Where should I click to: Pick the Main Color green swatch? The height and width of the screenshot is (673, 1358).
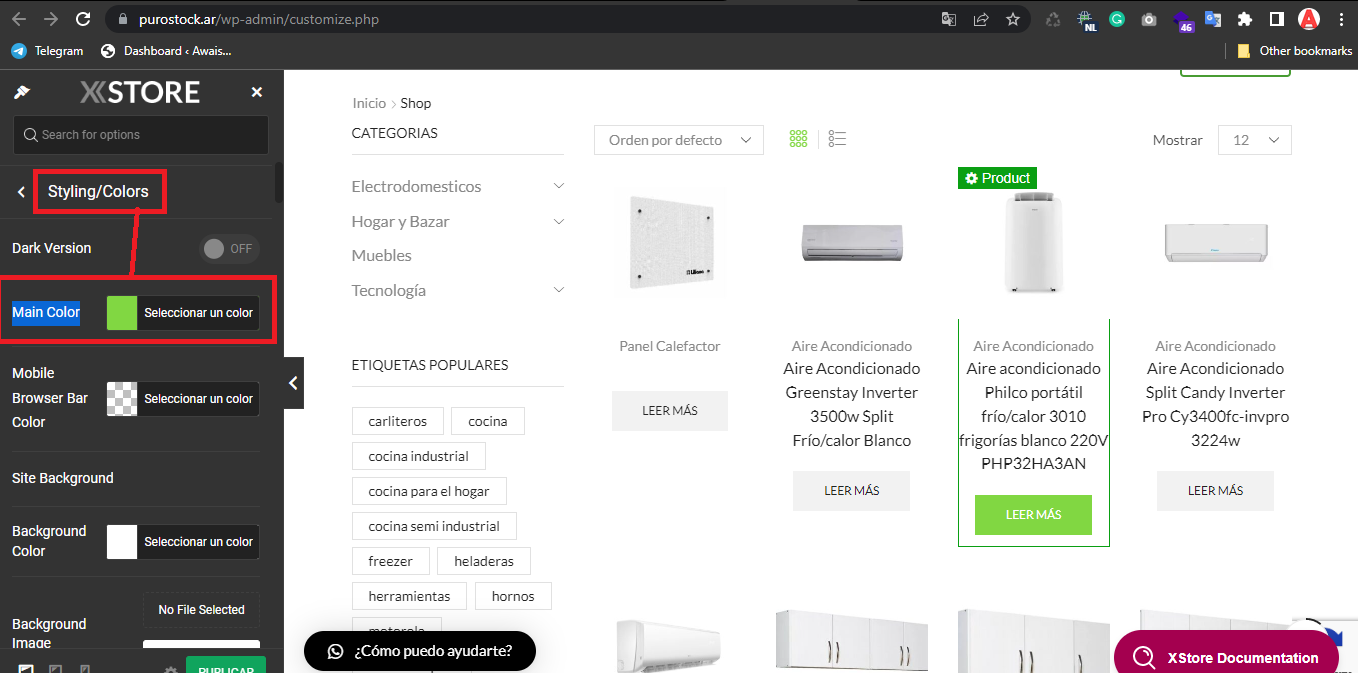[x=122, y=312]
